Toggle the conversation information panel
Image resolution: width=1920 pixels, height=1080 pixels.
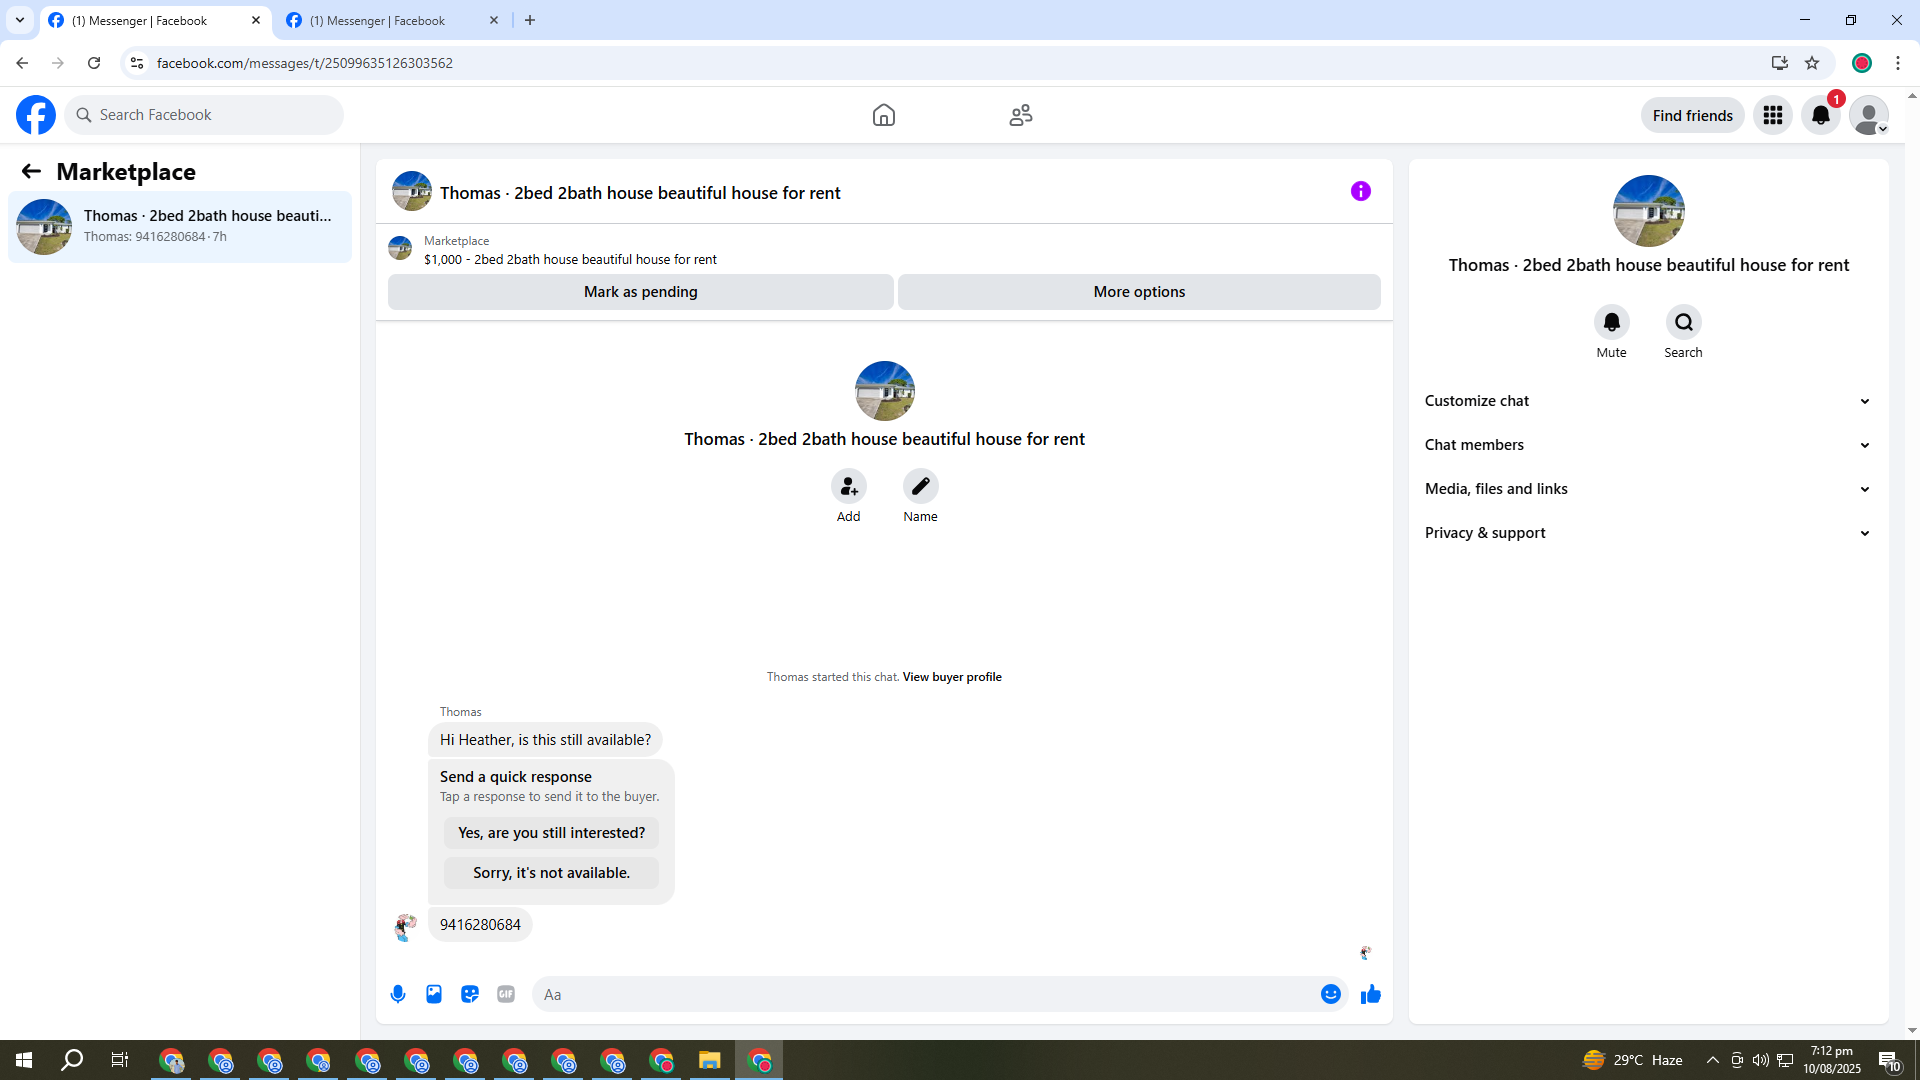[1360, 191]
